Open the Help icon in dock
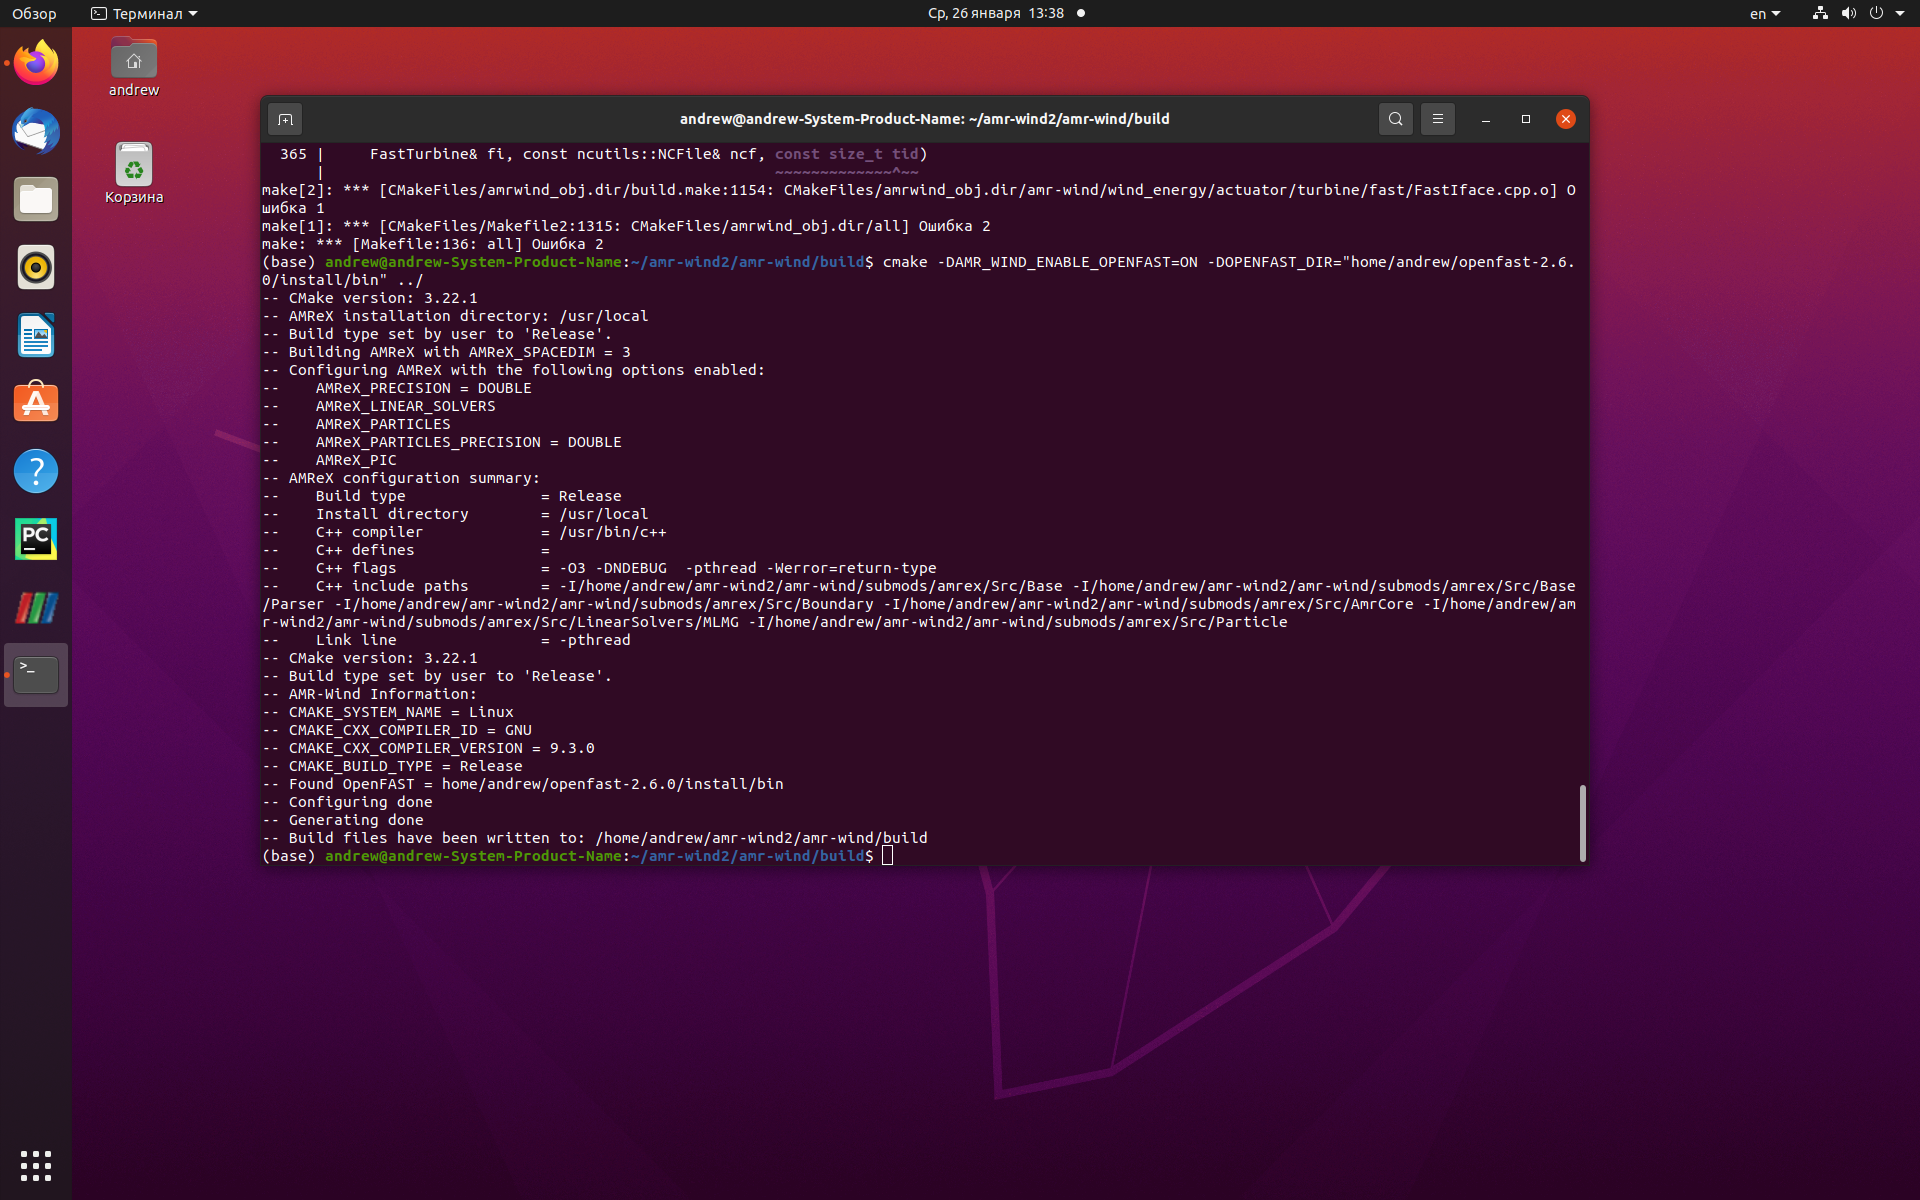Image resolution: width=1920 pixels, height=1200 pixels. pos(36,471)
